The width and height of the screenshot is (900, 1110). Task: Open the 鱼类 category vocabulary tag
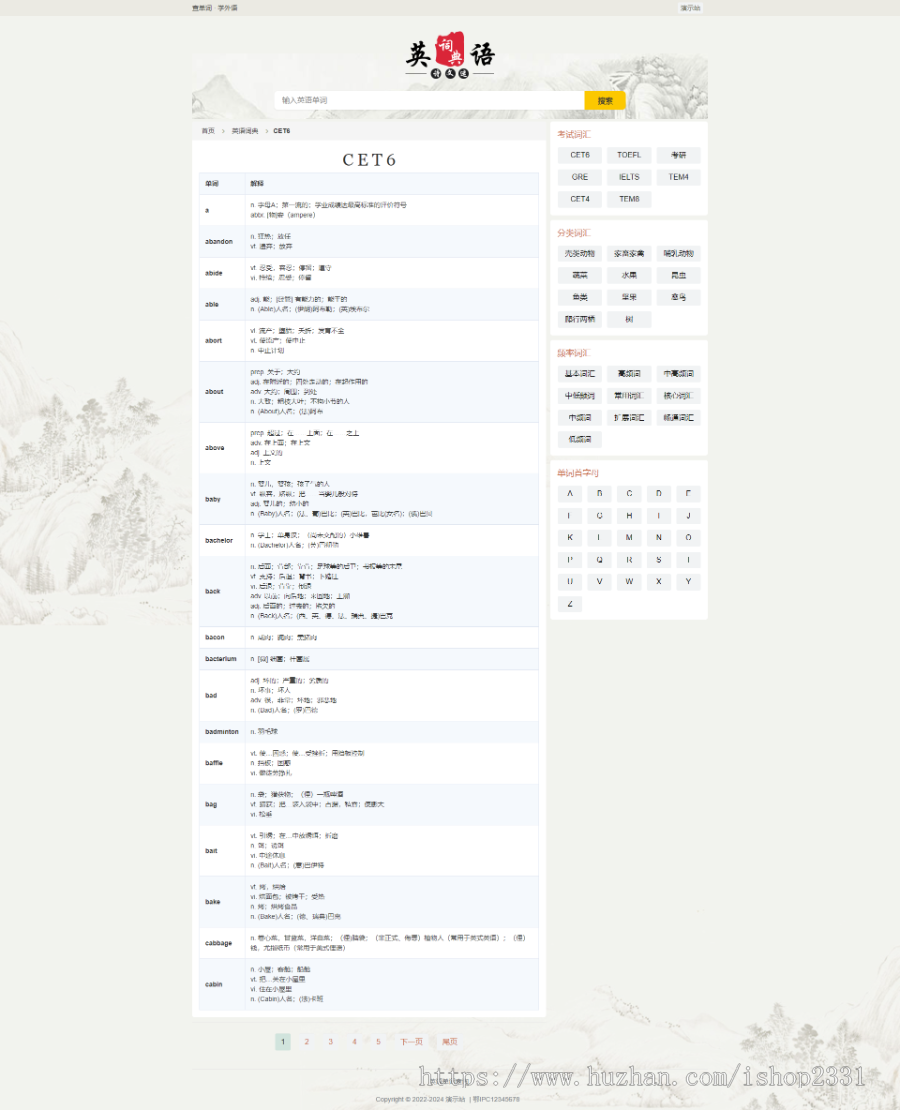pyautogui.click(x=580, y=297)
